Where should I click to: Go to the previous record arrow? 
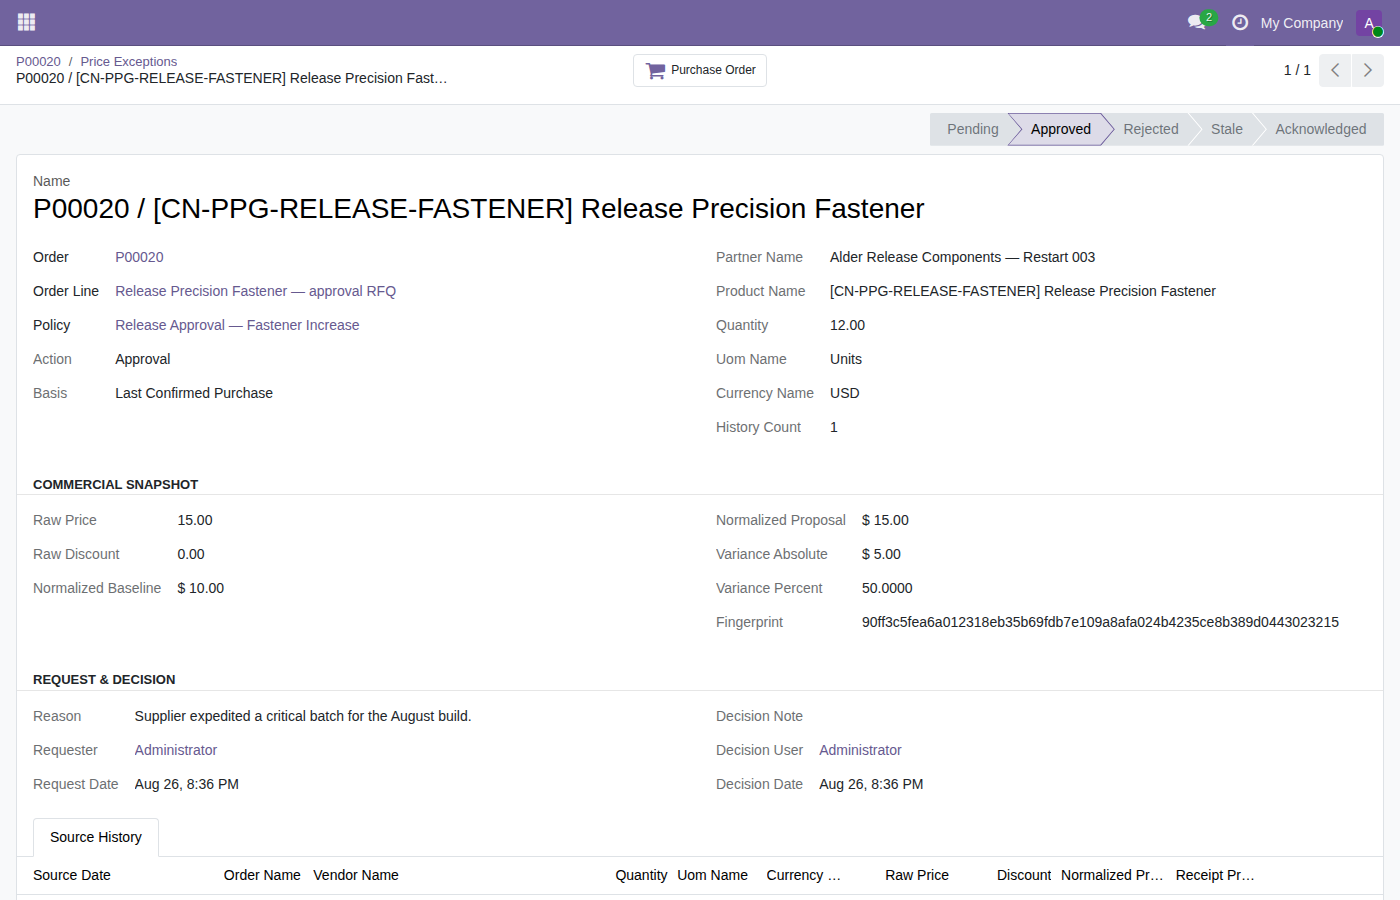[1335, 70]
